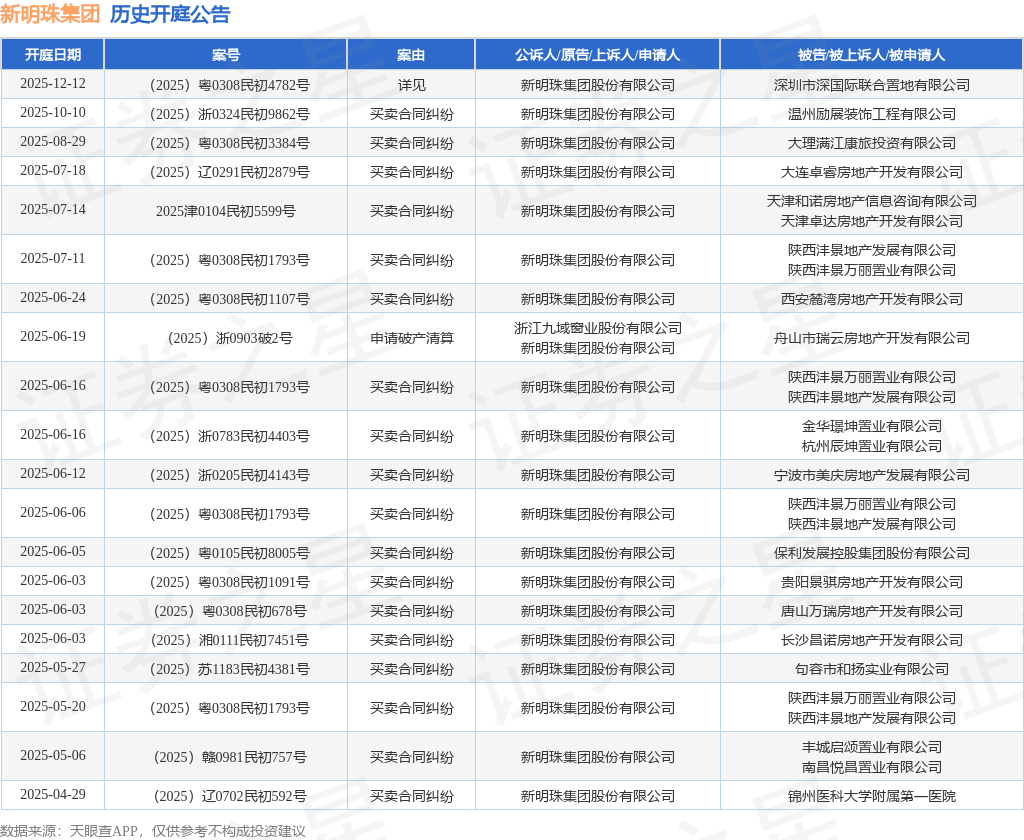Click date cell 2025-05-27
This screenshot has width=1024, height=840.
coord(53,667)
